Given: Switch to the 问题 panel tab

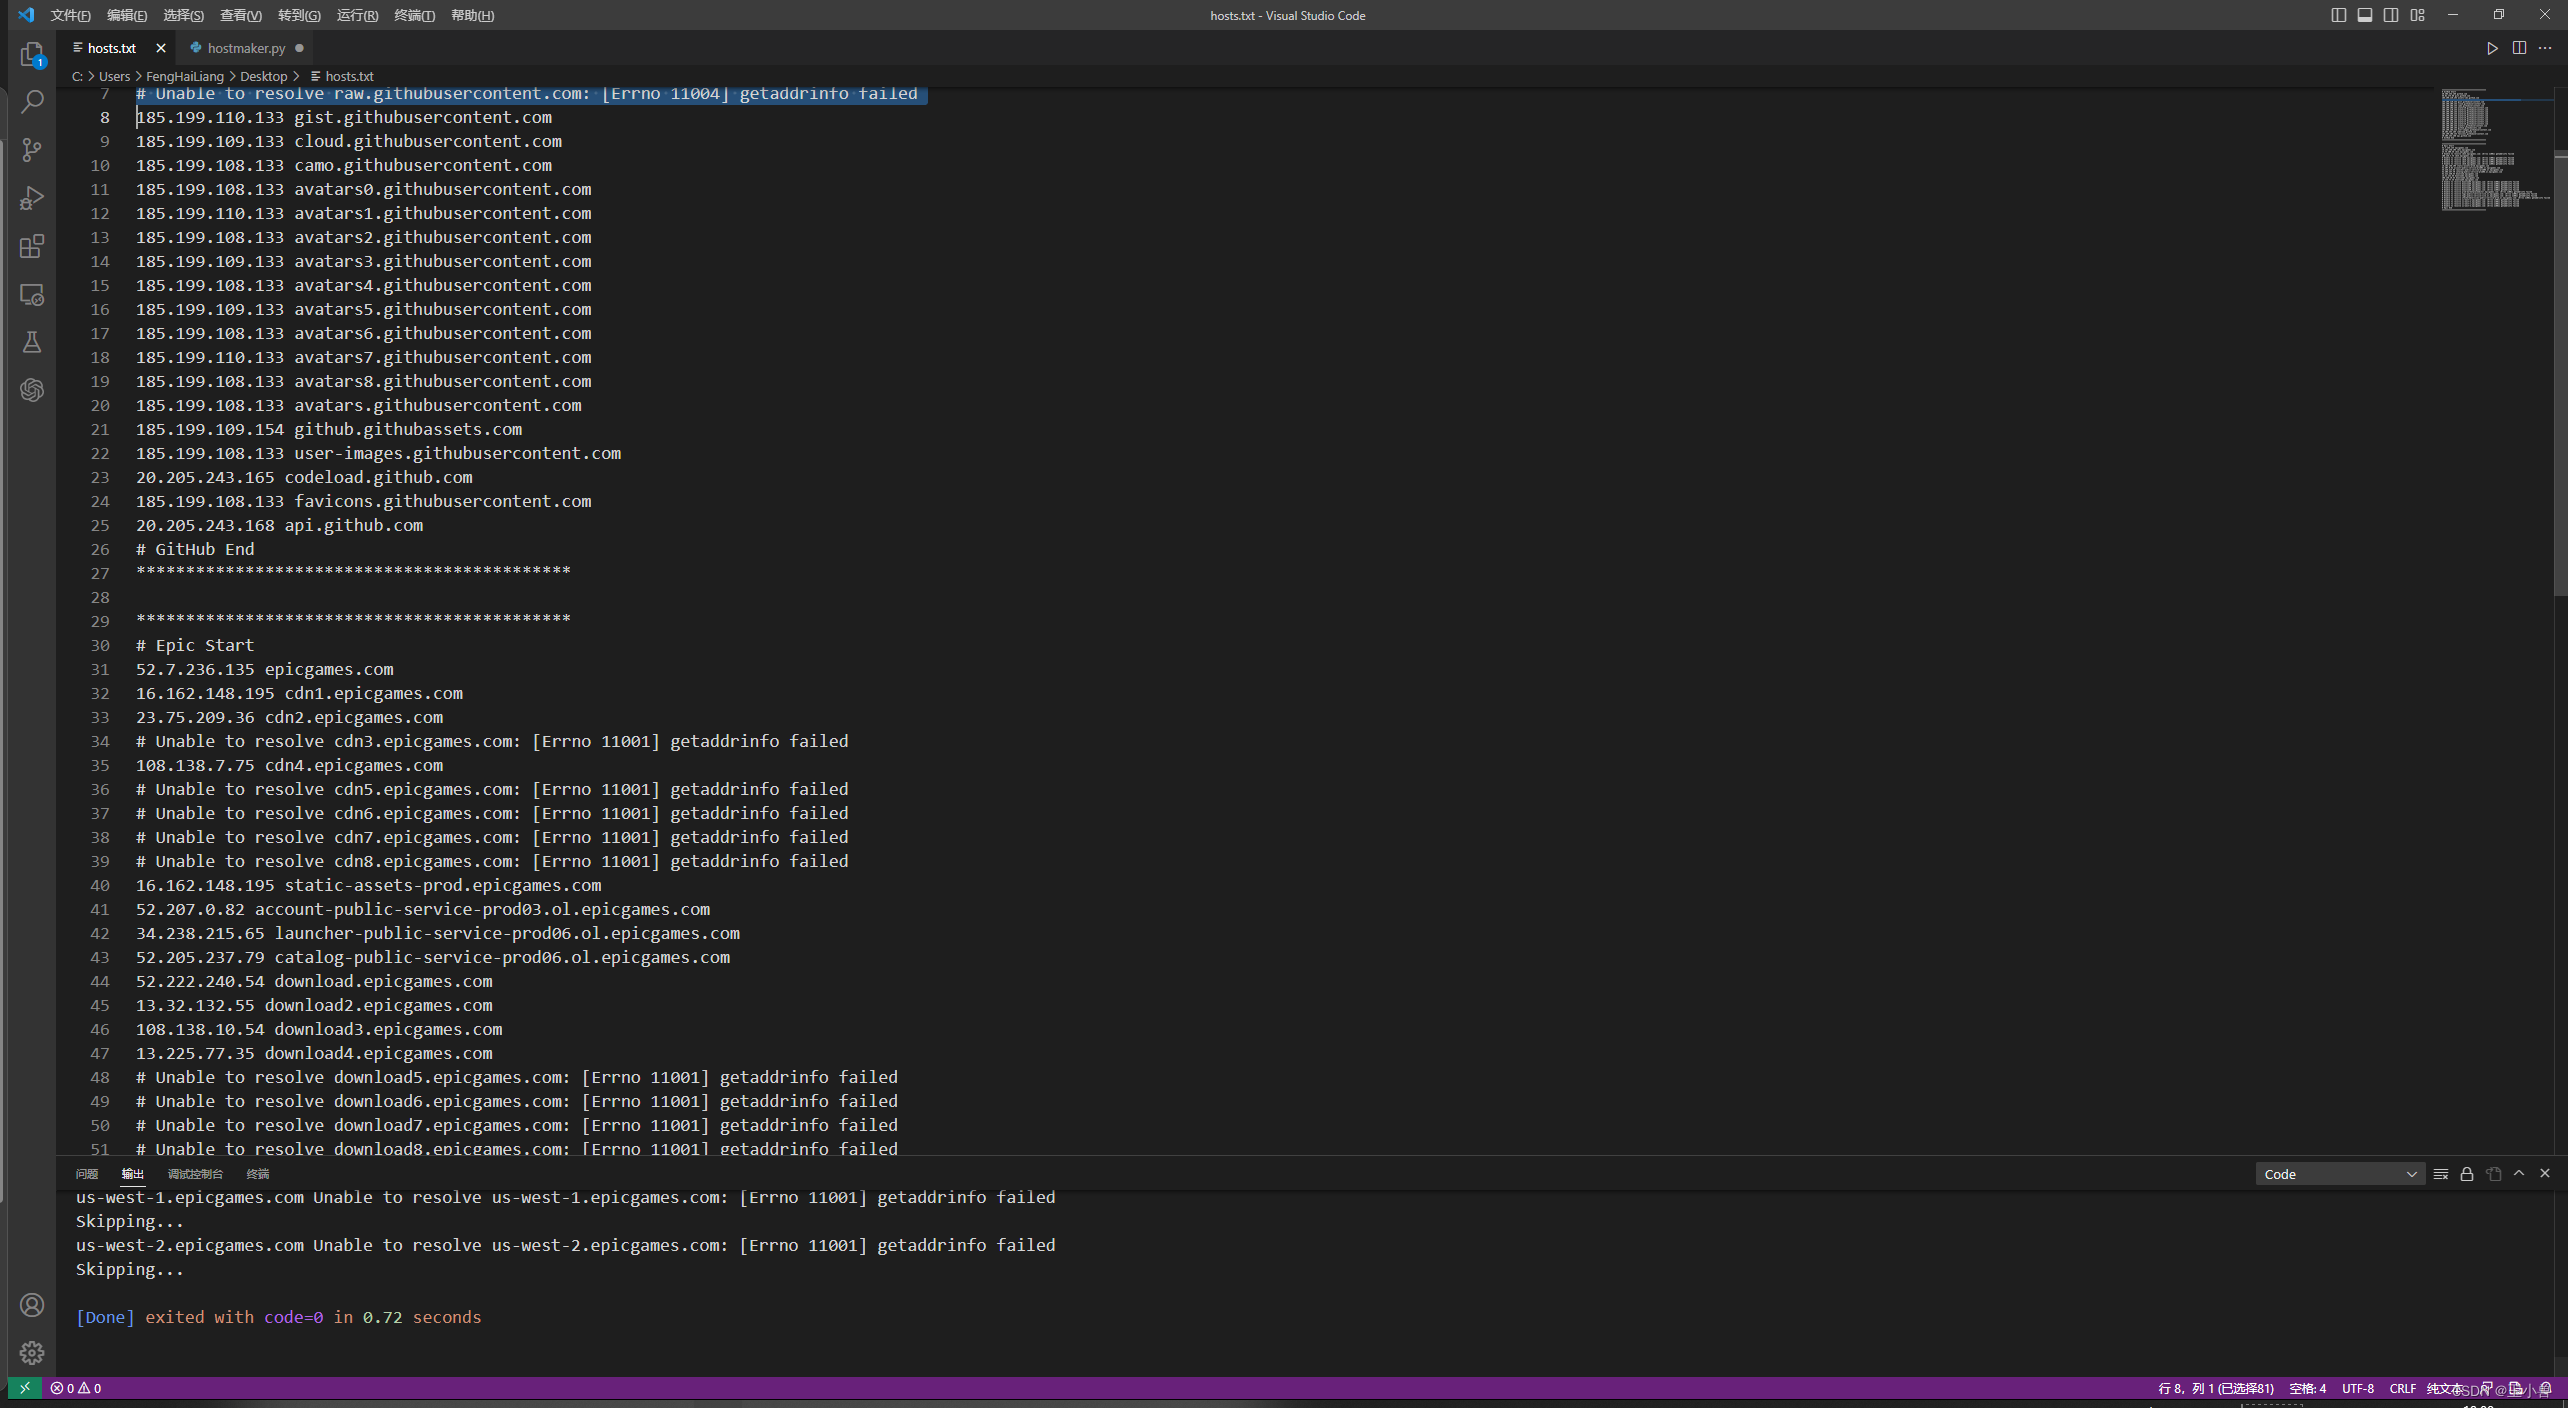Looking at the screenshot, I should pyautogui.click(x=87, y=1174).
